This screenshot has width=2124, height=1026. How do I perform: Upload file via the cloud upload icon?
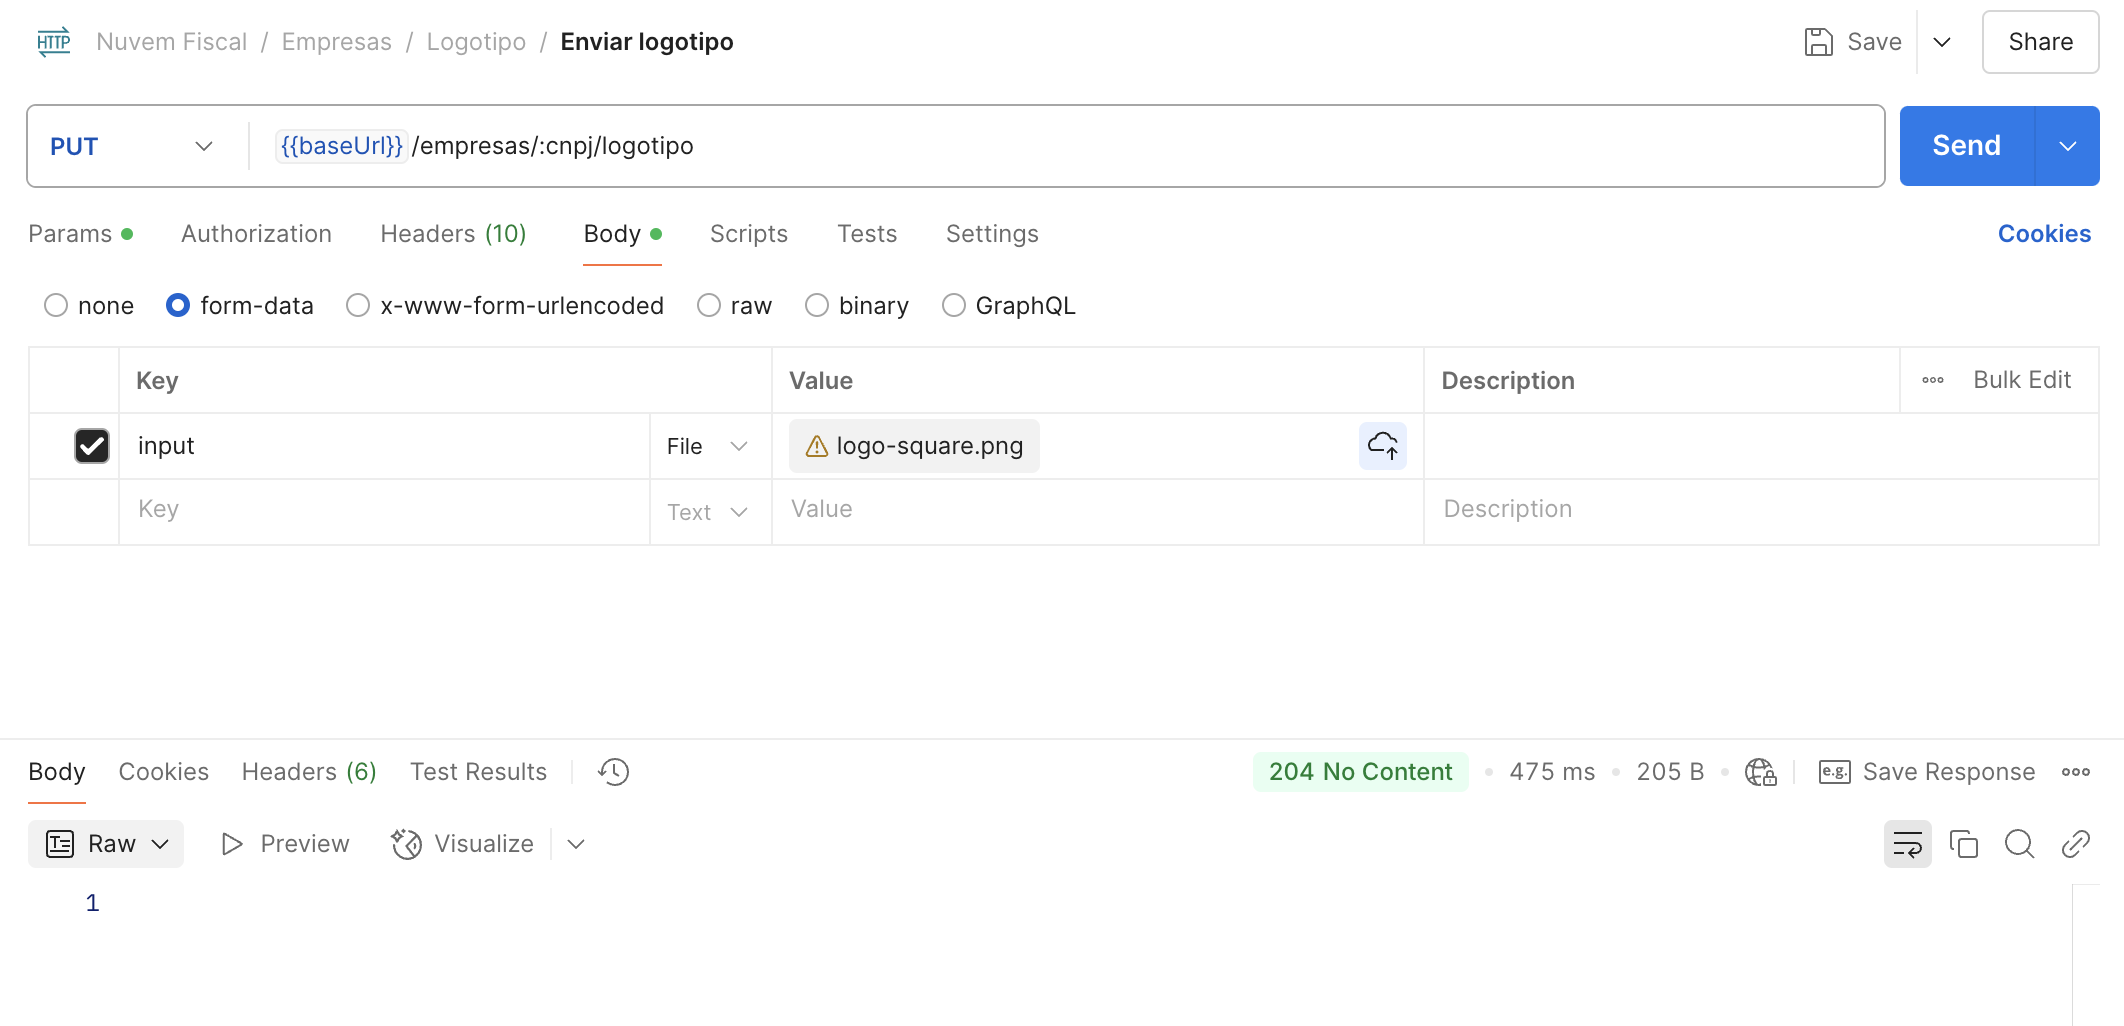pos(1383,446)
